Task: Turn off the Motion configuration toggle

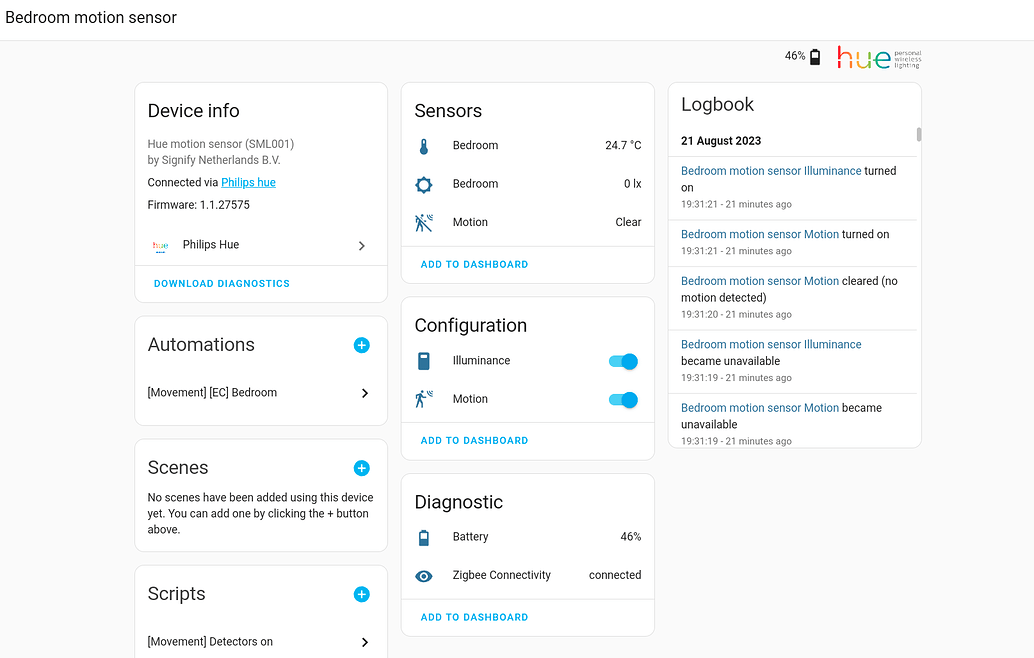Action: pos(622,398)
